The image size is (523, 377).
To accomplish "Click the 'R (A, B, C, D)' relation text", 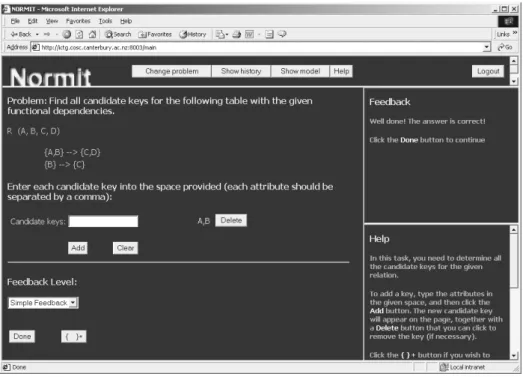I will (x=33, y=131).
